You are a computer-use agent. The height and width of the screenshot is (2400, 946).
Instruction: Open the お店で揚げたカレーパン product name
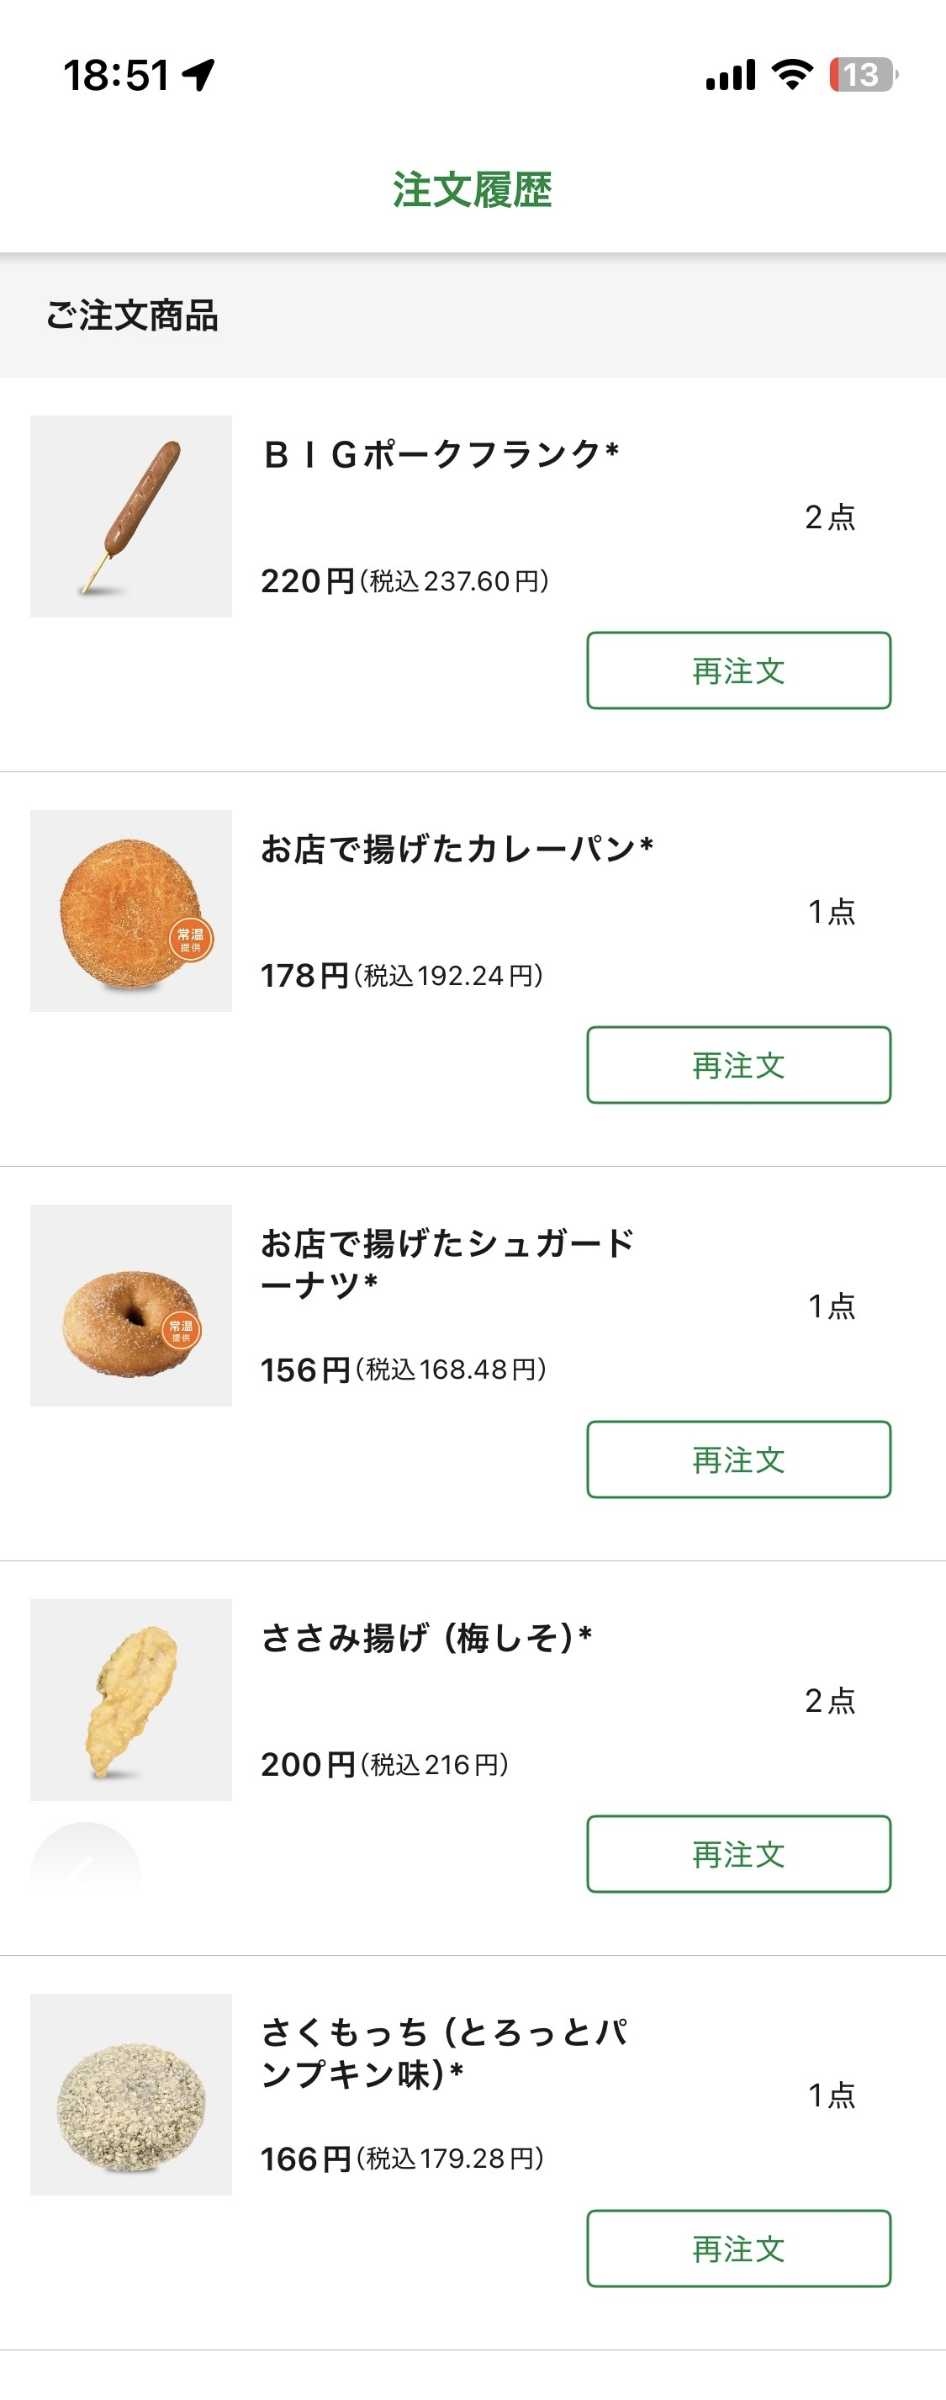point(457,849)
